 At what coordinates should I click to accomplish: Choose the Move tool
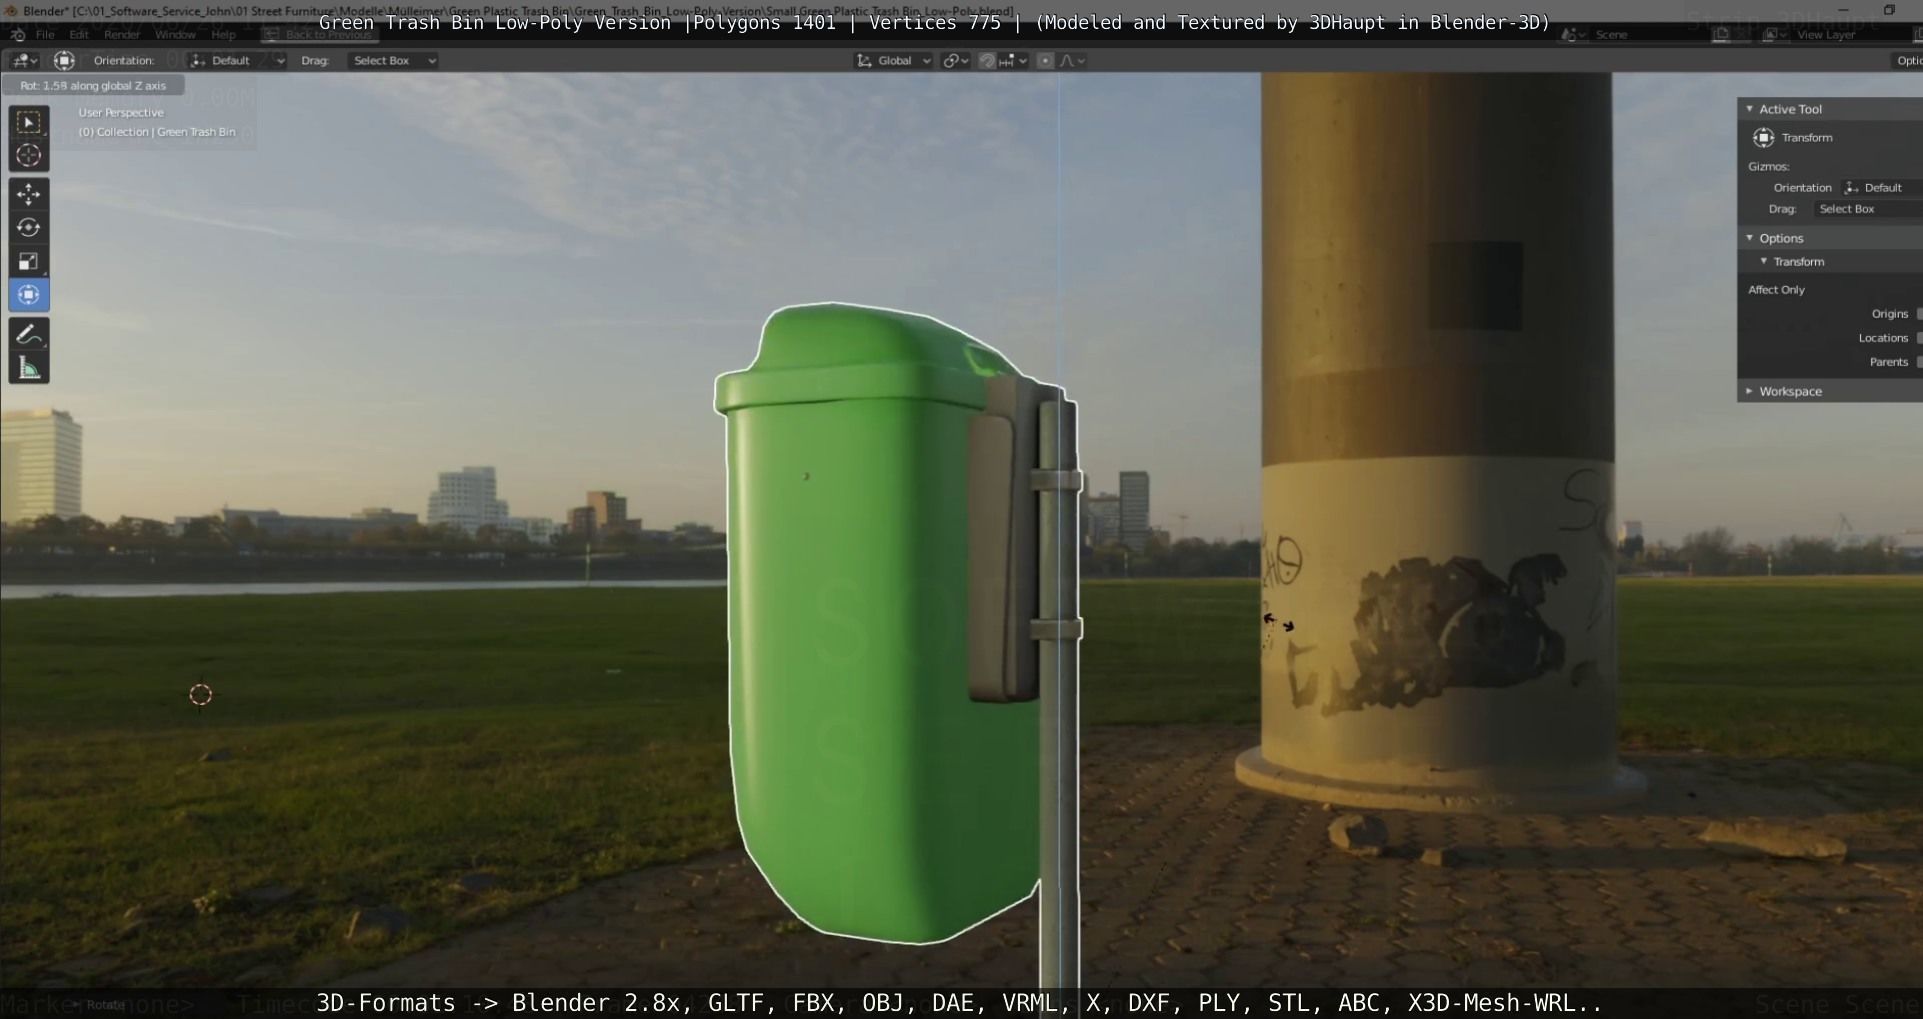coord(28,194)
